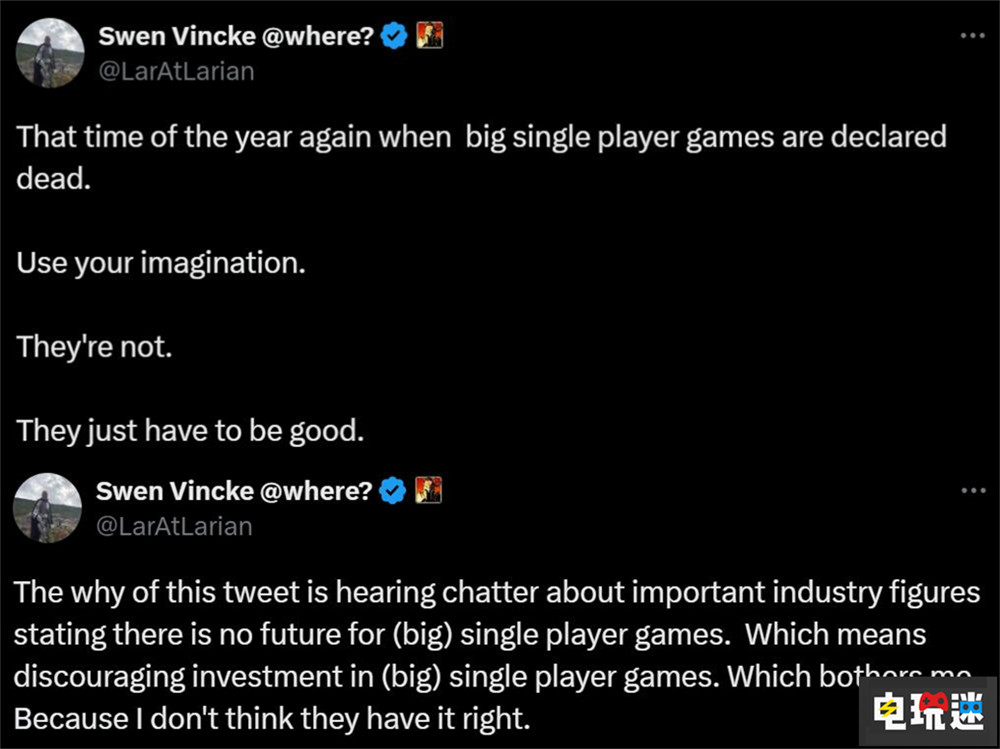1000x749 pixels.
Task: Click the blue verified badge on second tweet
Action: (x=395, y=491)
